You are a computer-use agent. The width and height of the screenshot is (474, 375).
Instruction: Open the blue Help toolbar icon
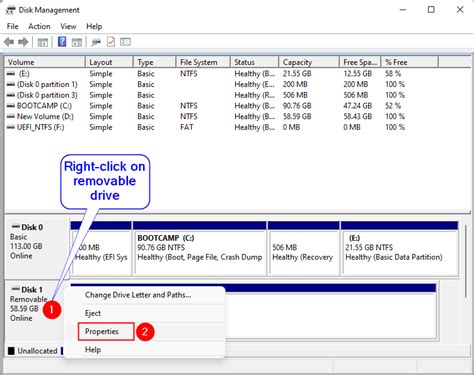coord(62,42)
